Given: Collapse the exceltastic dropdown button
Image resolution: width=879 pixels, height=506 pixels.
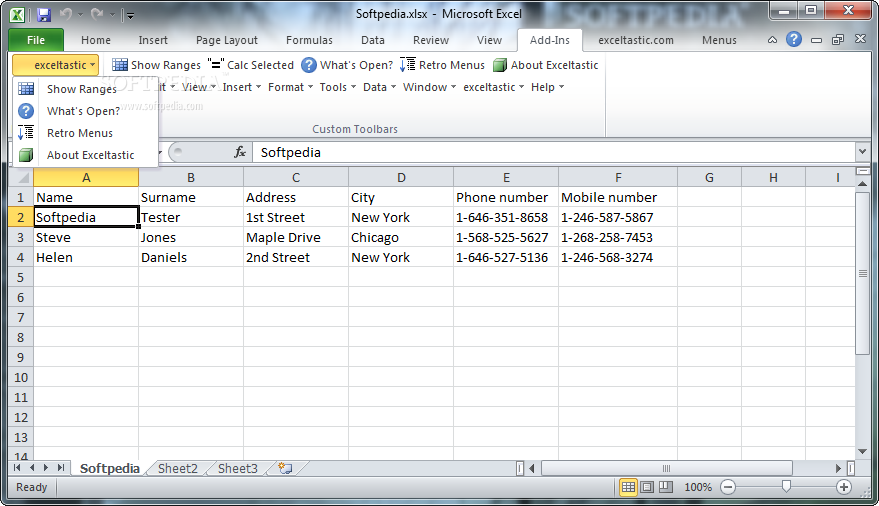Looking at the screenshot, I should (55, 65).
